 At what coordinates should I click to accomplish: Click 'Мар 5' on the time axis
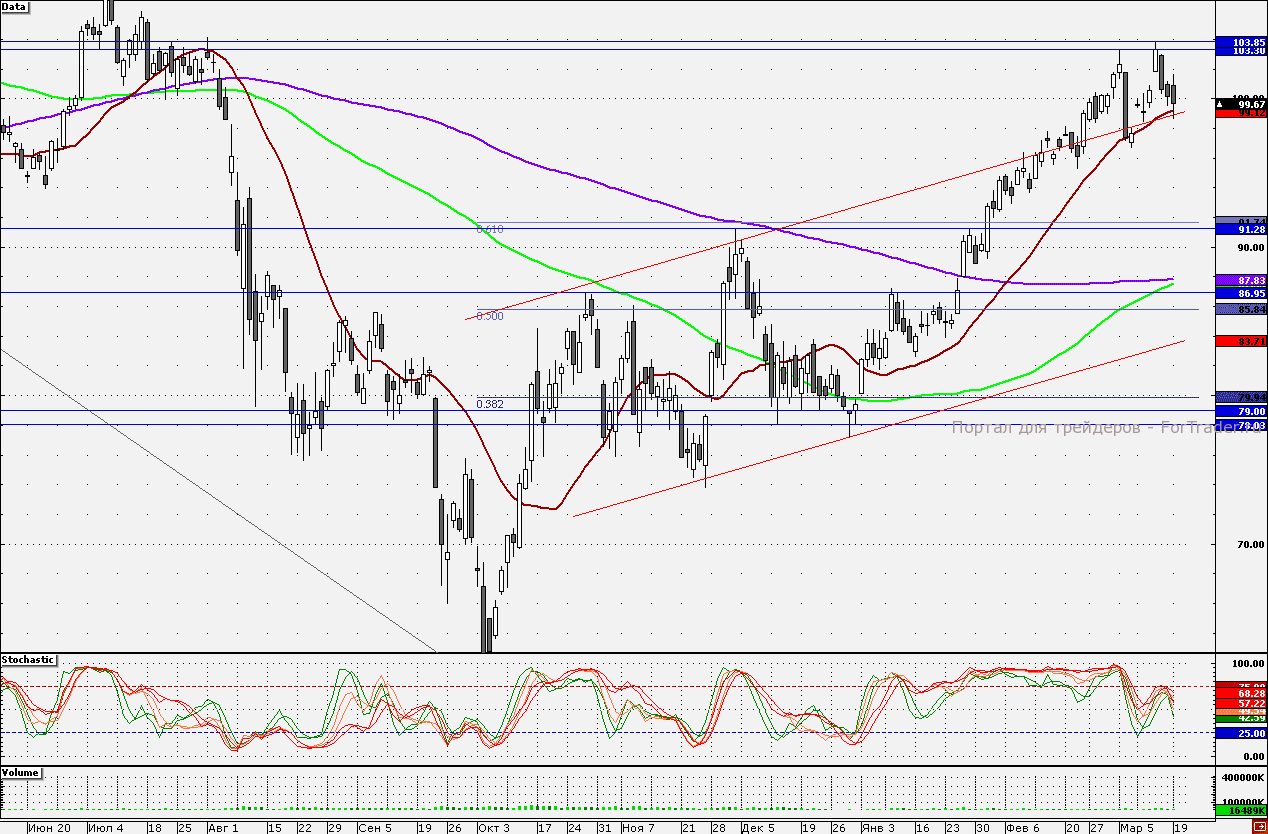coord(1136,828)
